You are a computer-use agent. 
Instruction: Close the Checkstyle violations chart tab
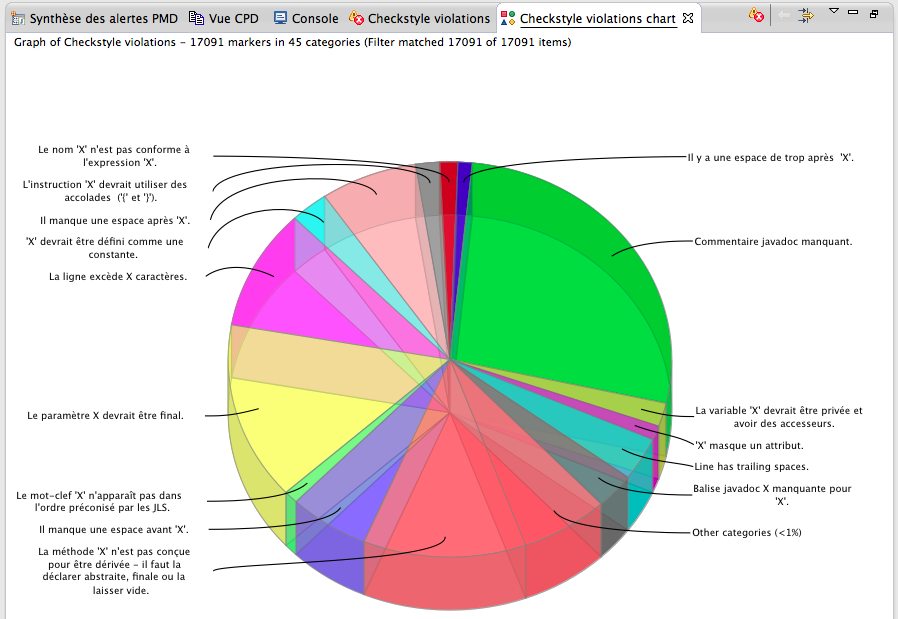pos(688,18)
